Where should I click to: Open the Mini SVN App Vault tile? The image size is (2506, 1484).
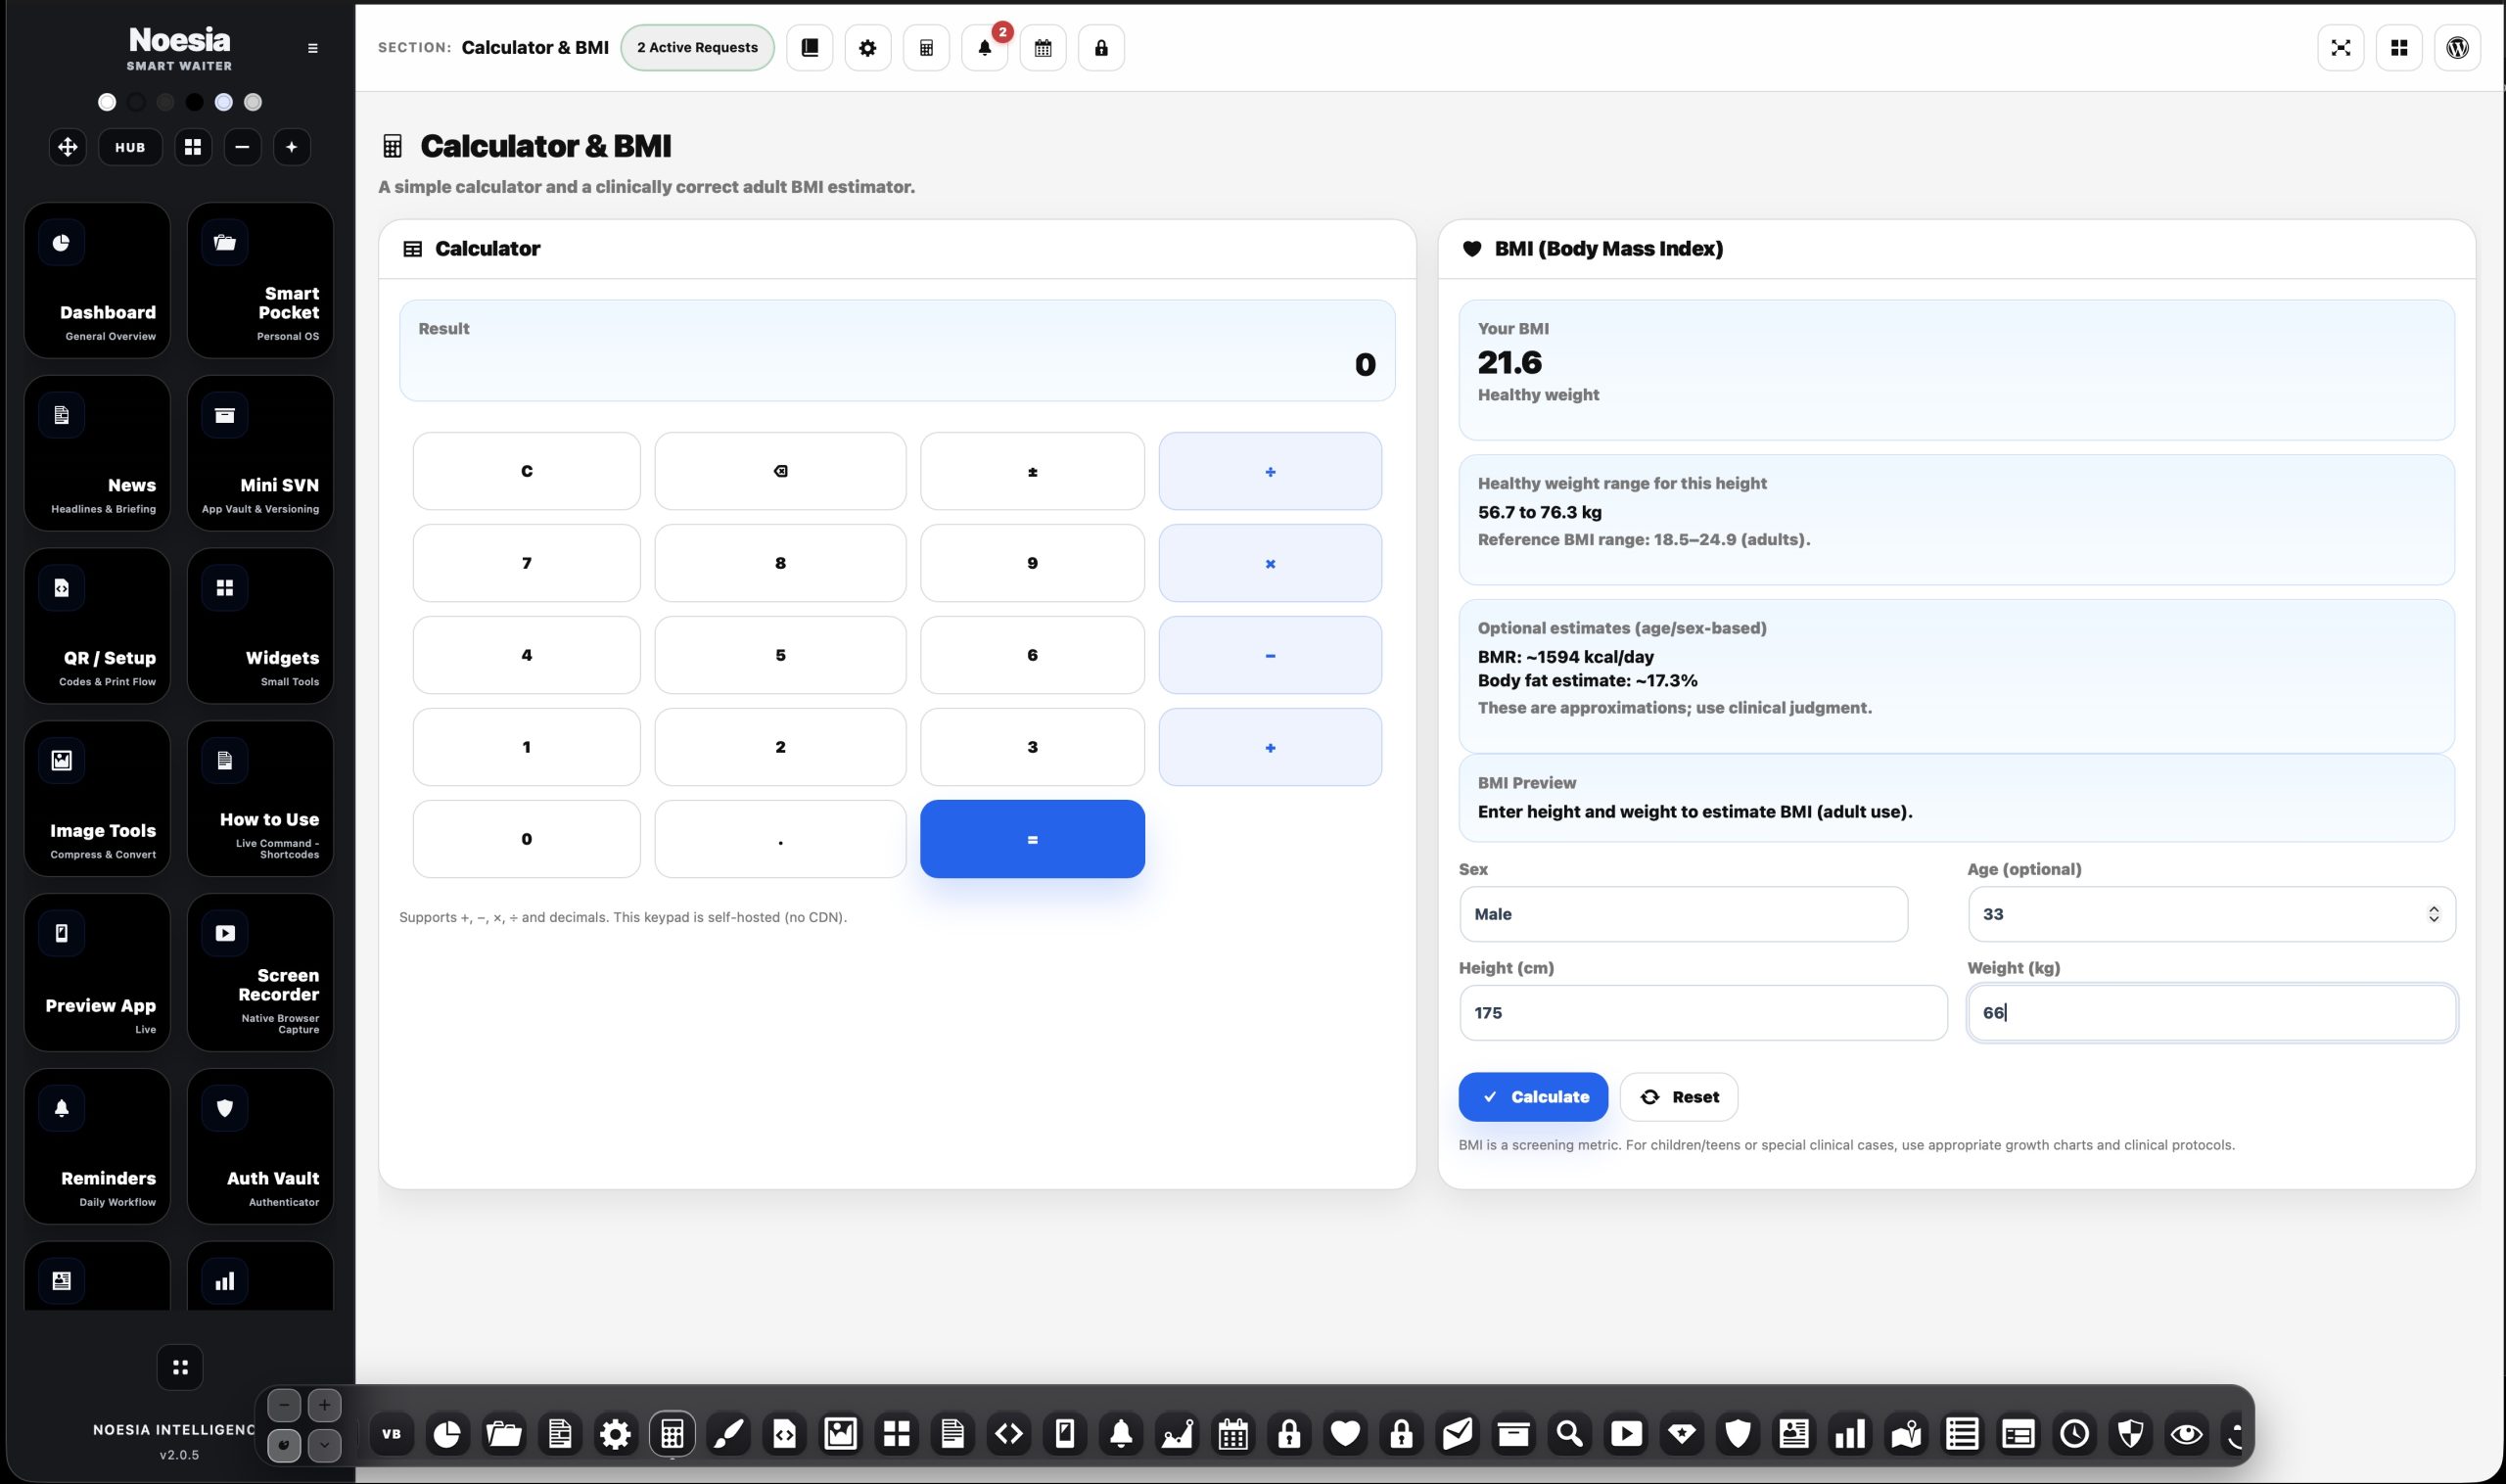[260, 453]
